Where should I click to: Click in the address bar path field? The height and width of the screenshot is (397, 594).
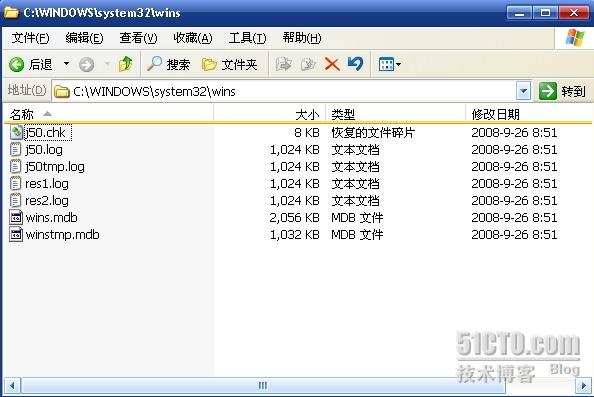[284, 91]
